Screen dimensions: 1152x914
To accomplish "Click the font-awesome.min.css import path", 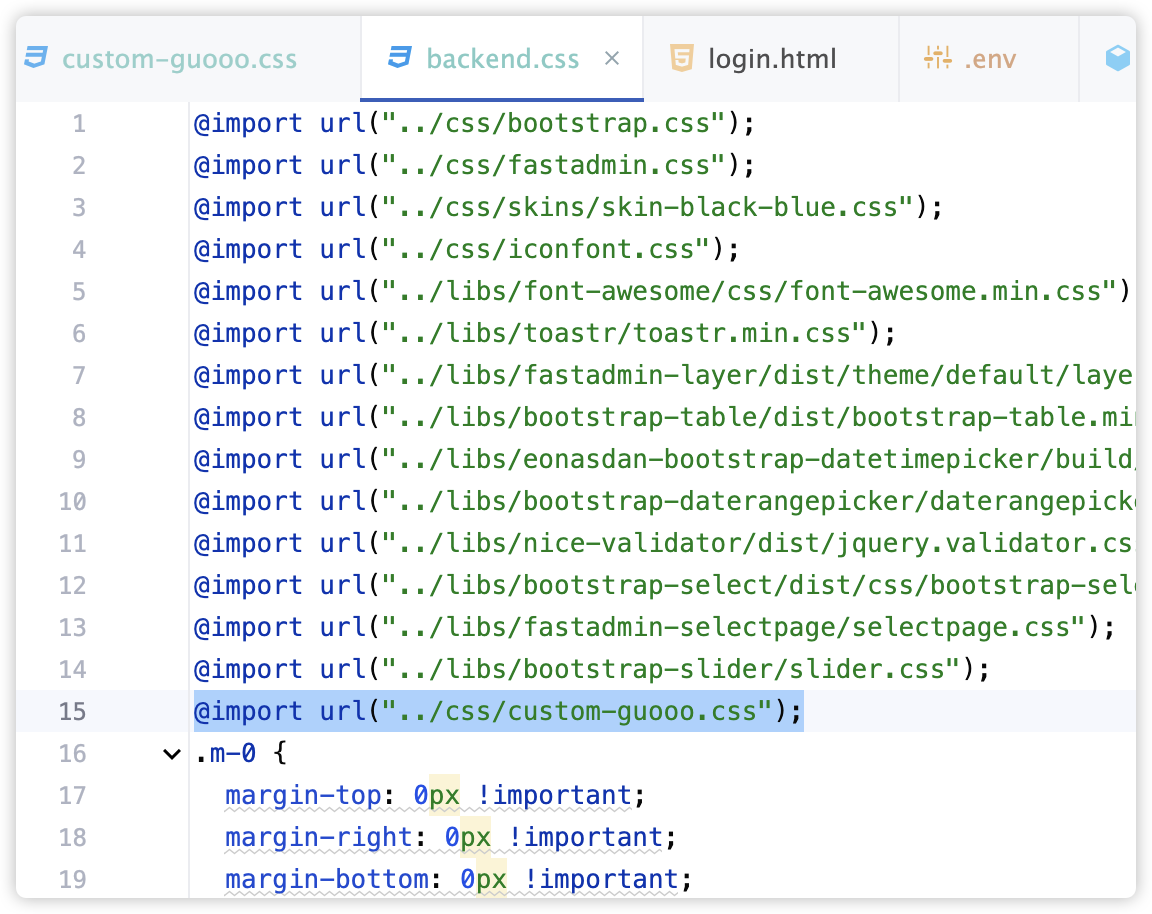I will click(750, 291).
